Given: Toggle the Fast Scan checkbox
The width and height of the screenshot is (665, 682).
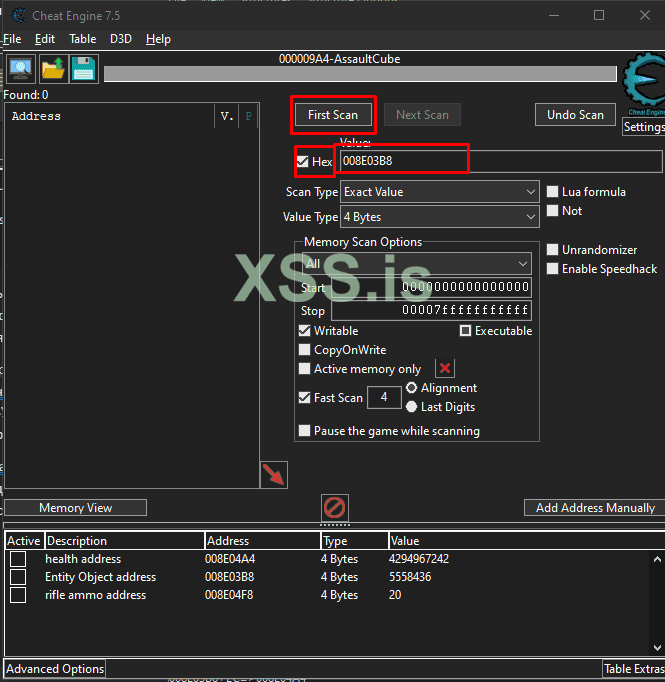Looking at the screenshot, I should pyautogui.click(x=304, y=397).
